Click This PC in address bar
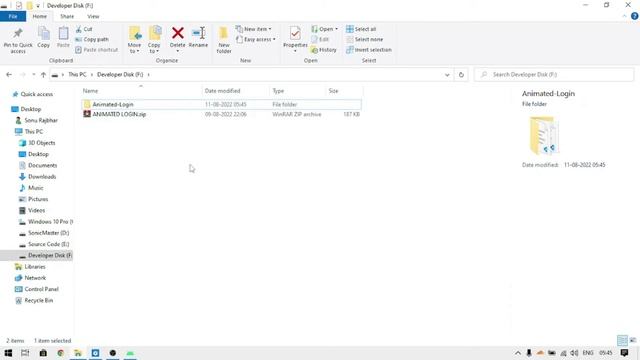Image resolution: width=640 pixels, height=360 pixels. (x=77, y=75)
